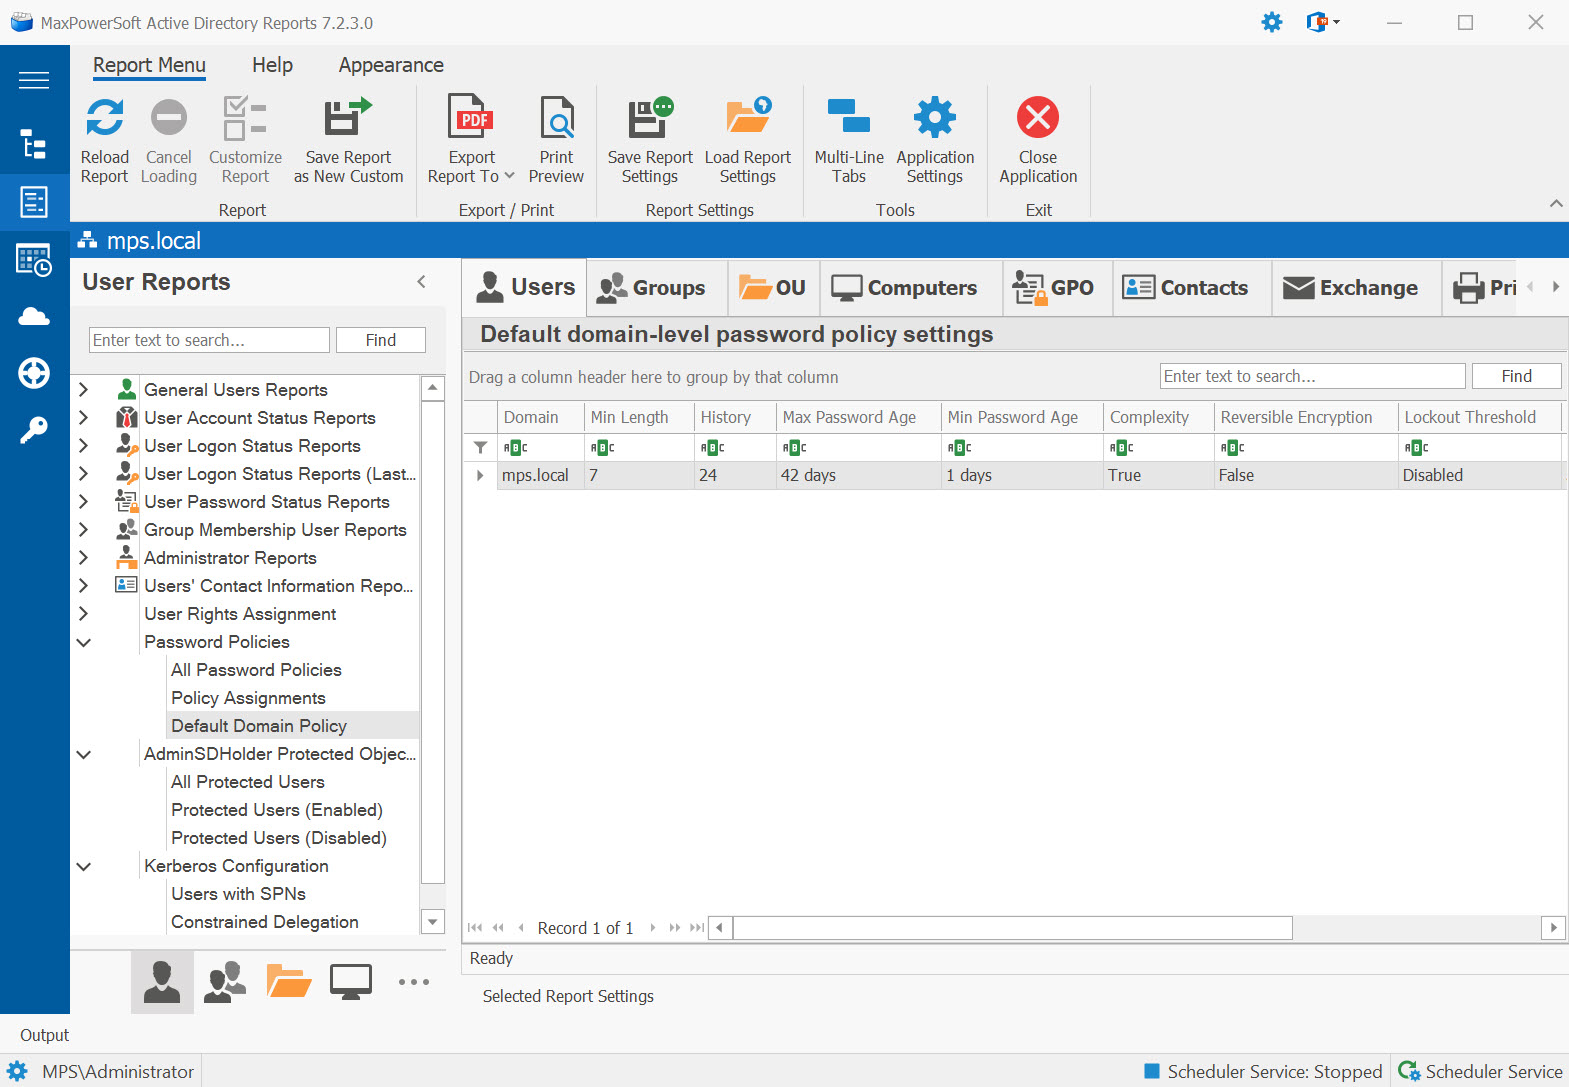Switch to the Contacts tab
This screenshot has width=1569, height=1087.
click(1192, 288)
